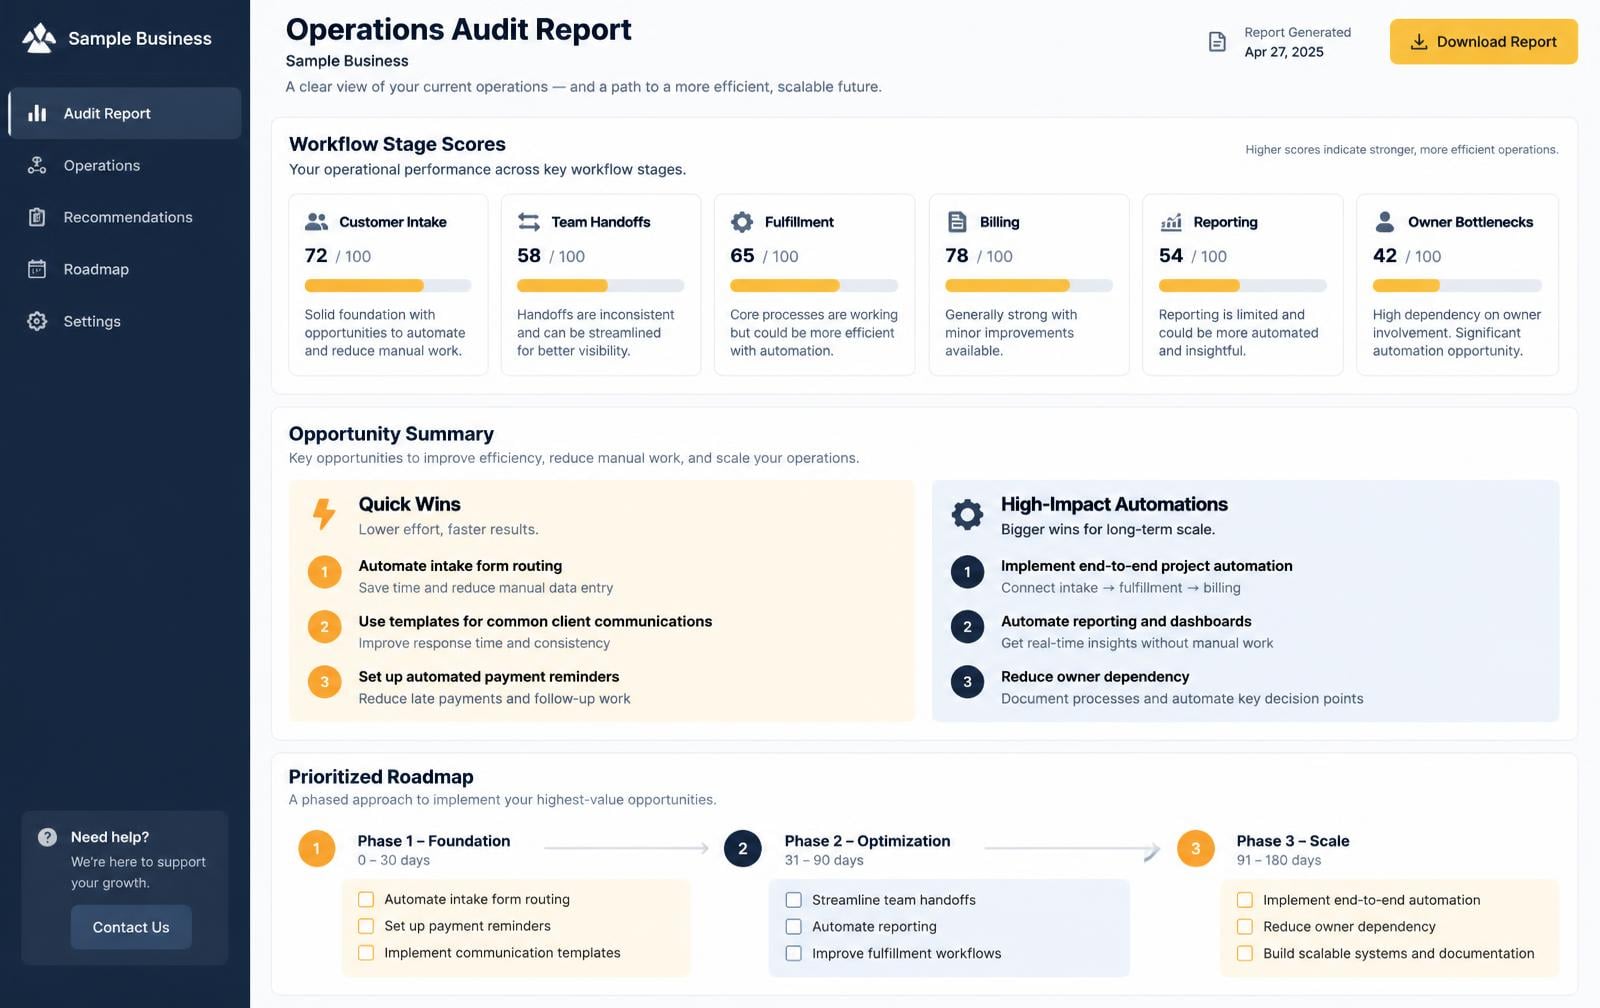1600x1008 pixels.
Task: Click the Audit Report bar chart icon
Action: [x=37, y=113]
